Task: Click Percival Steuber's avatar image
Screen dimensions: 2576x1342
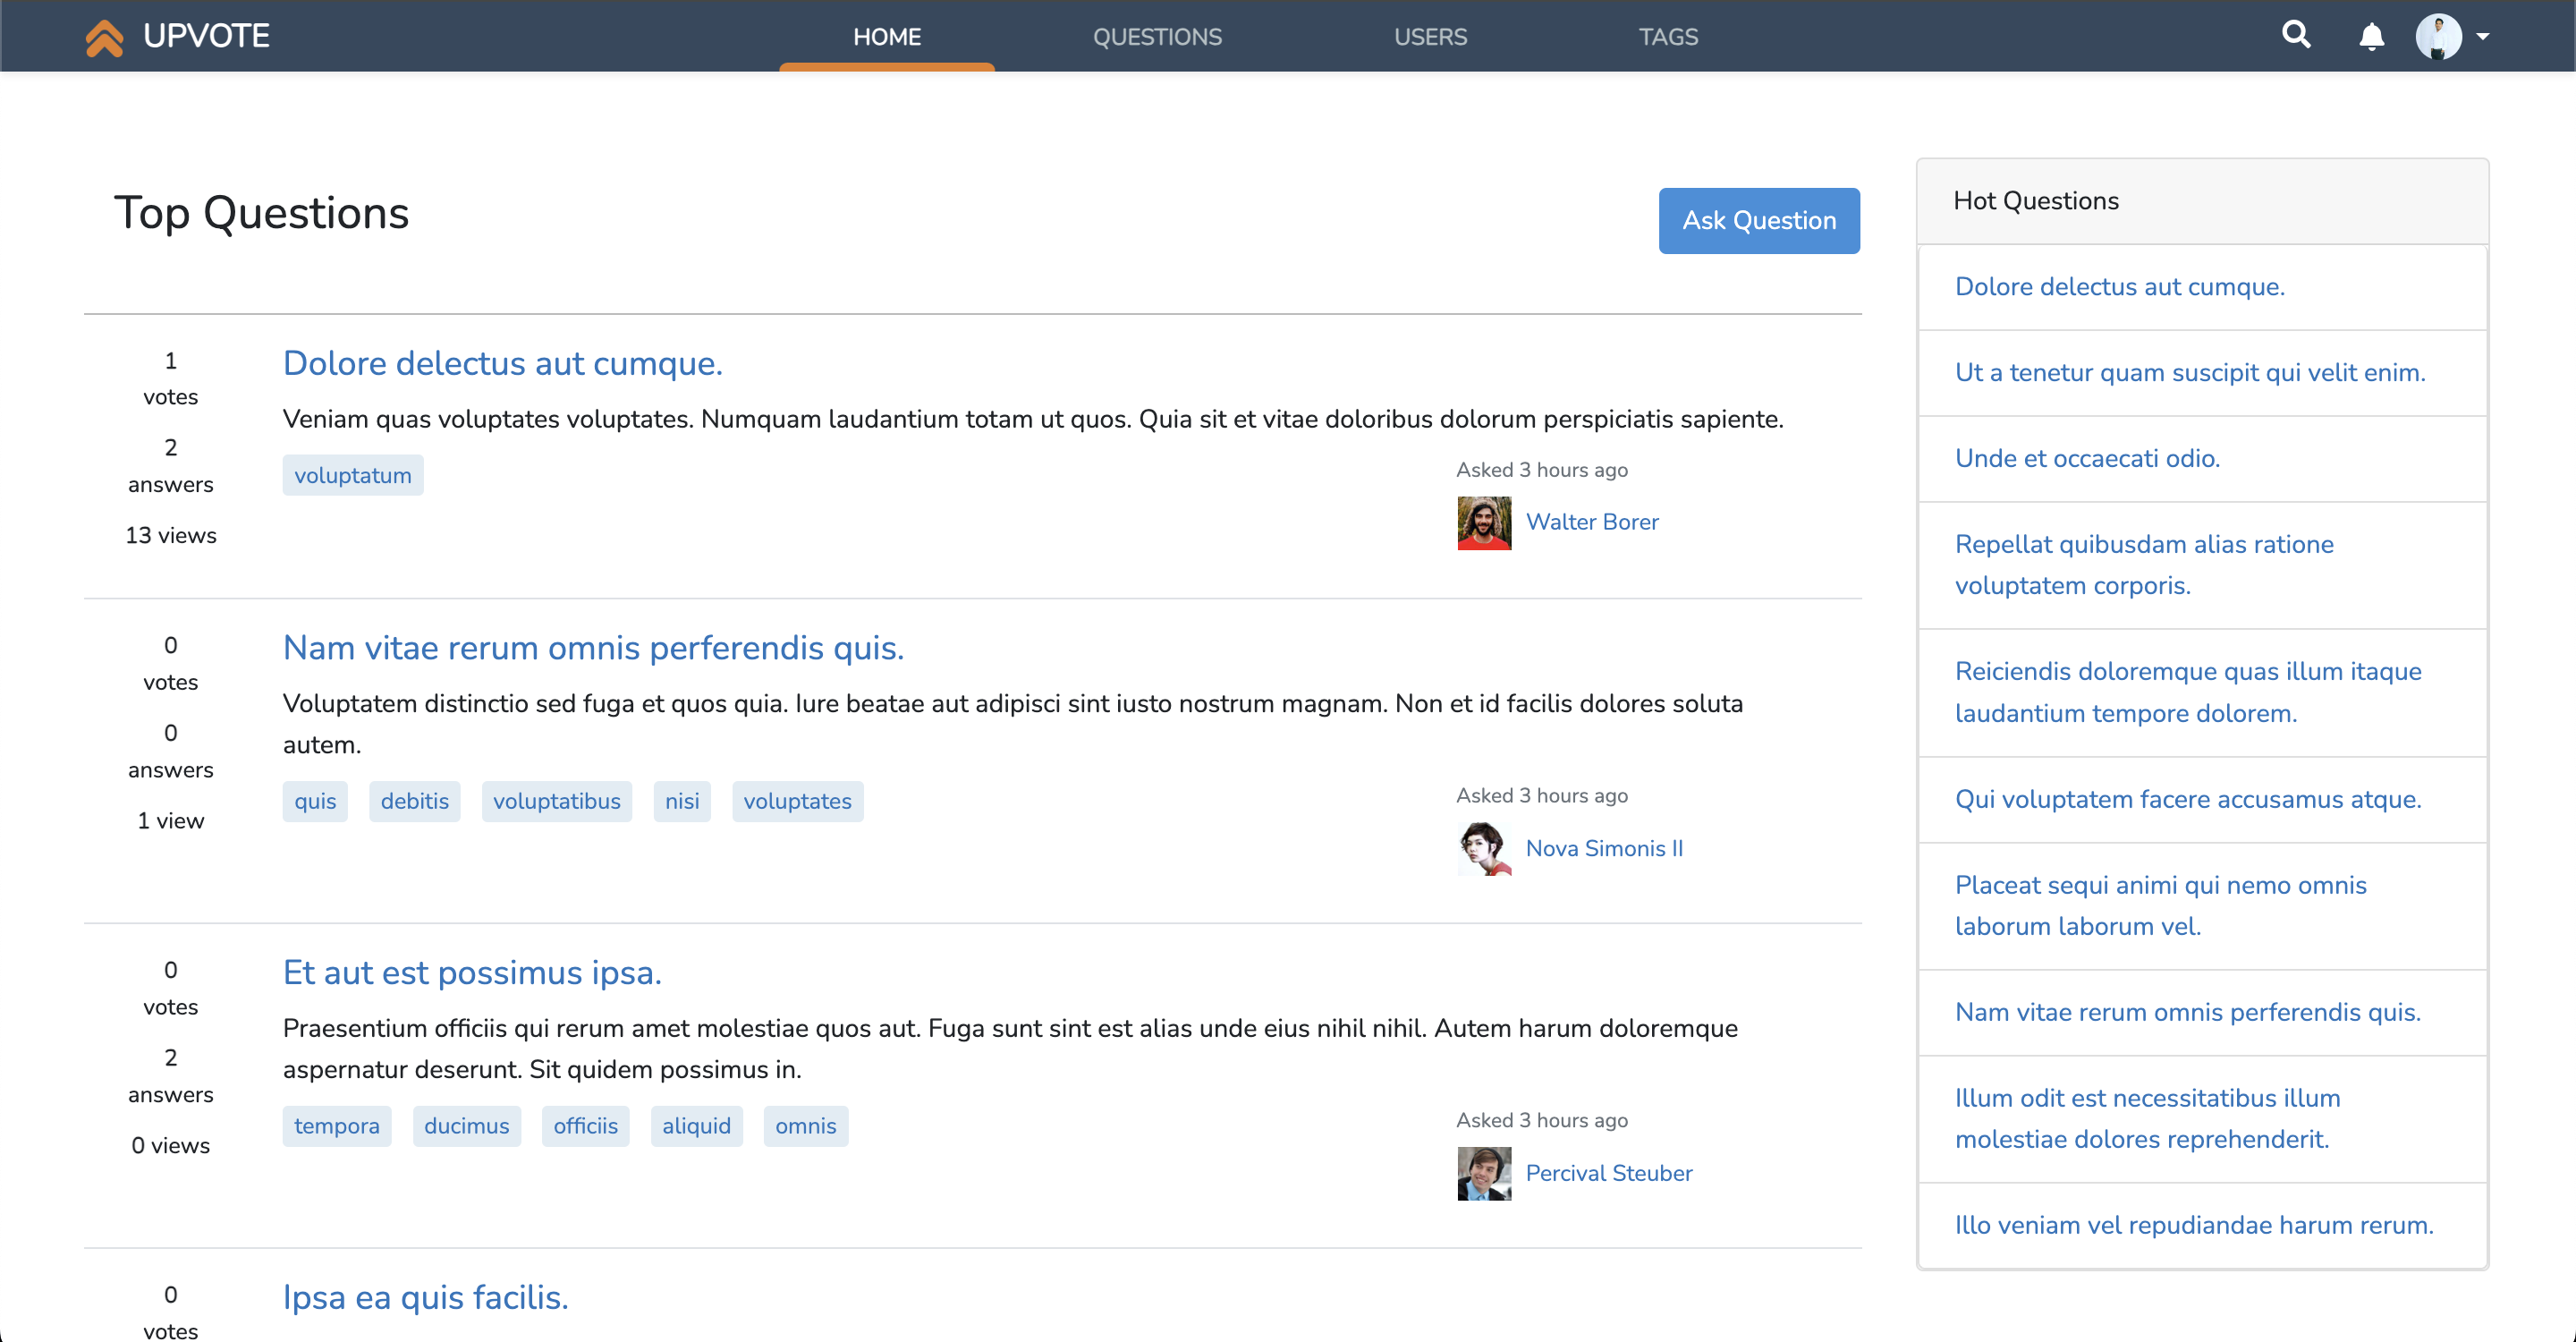Action: (1484, 1174)
